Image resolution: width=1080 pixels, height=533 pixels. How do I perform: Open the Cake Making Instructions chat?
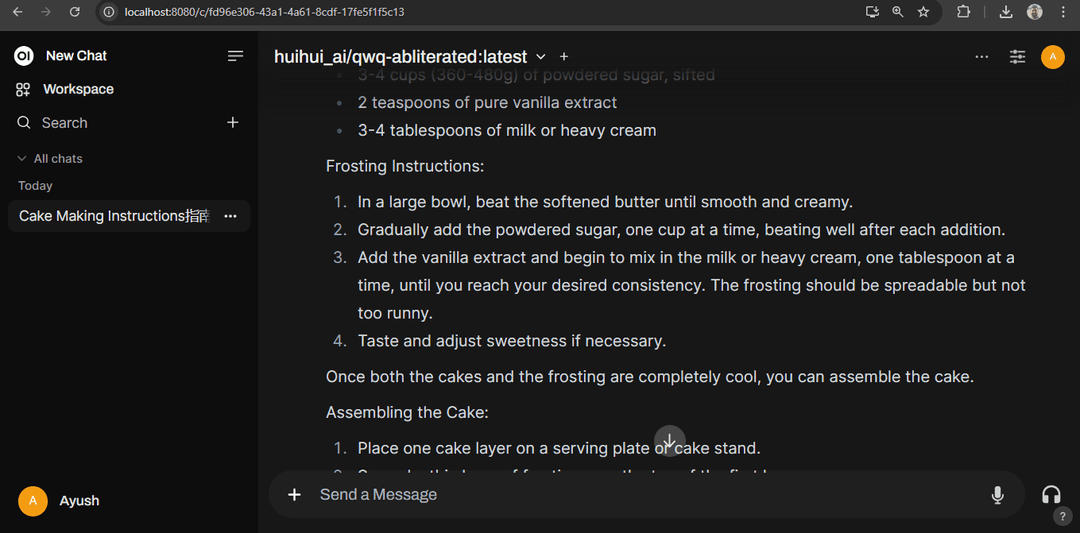[x=114, y=216]
